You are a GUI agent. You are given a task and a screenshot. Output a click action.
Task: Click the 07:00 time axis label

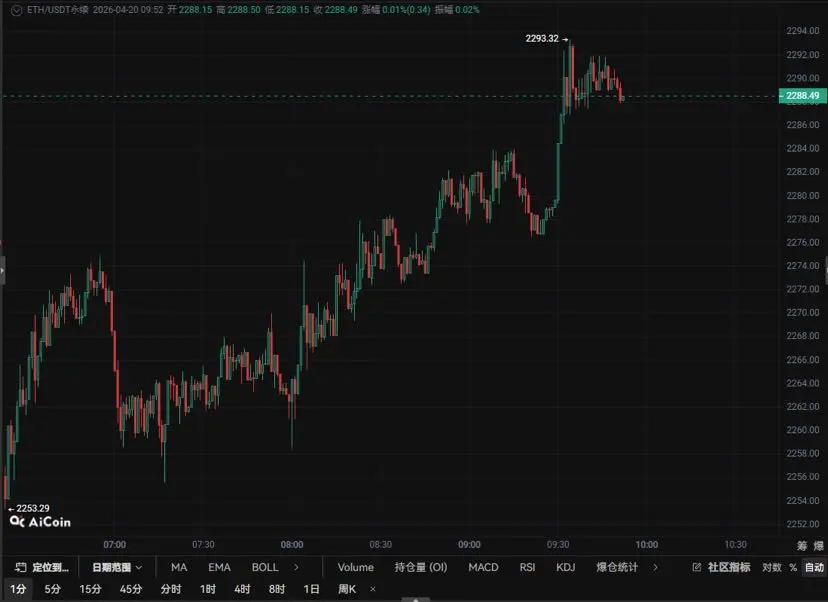115,544
